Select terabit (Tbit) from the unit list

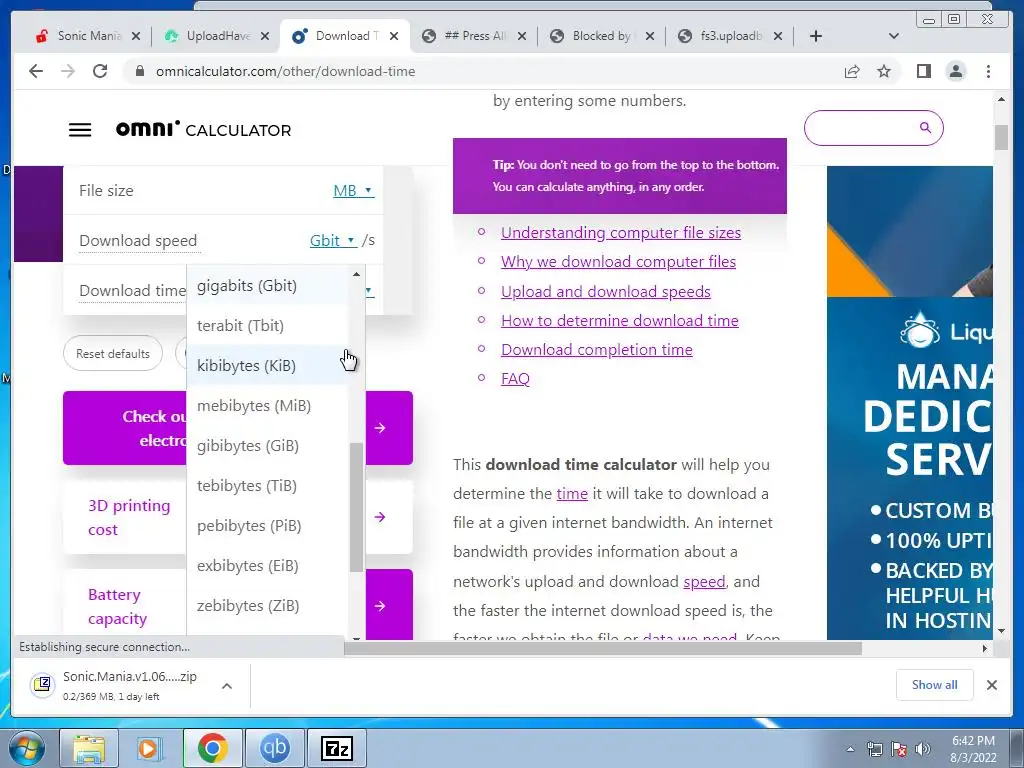(267, 325)
